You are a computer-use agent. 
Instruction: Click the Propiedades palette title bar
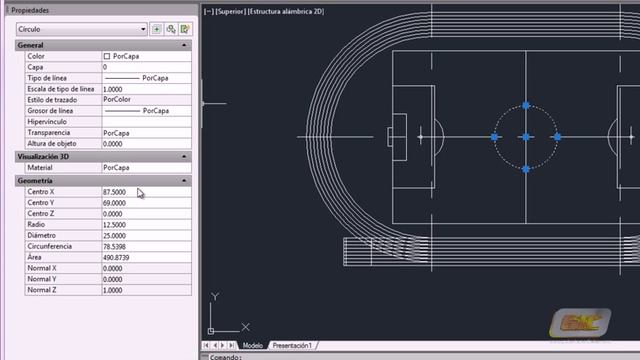click(x=102, y=10)
